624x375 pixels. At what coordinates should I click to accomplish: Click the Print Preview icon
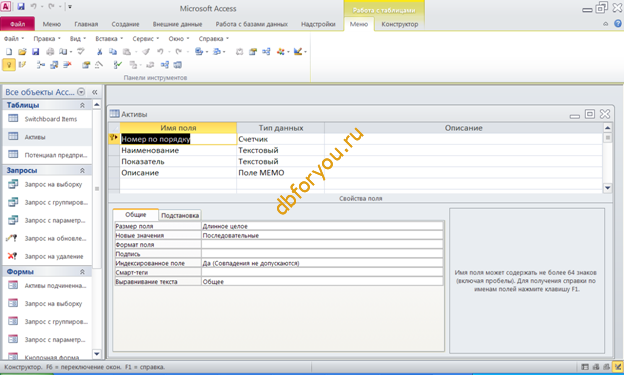[x=63, y=52]
